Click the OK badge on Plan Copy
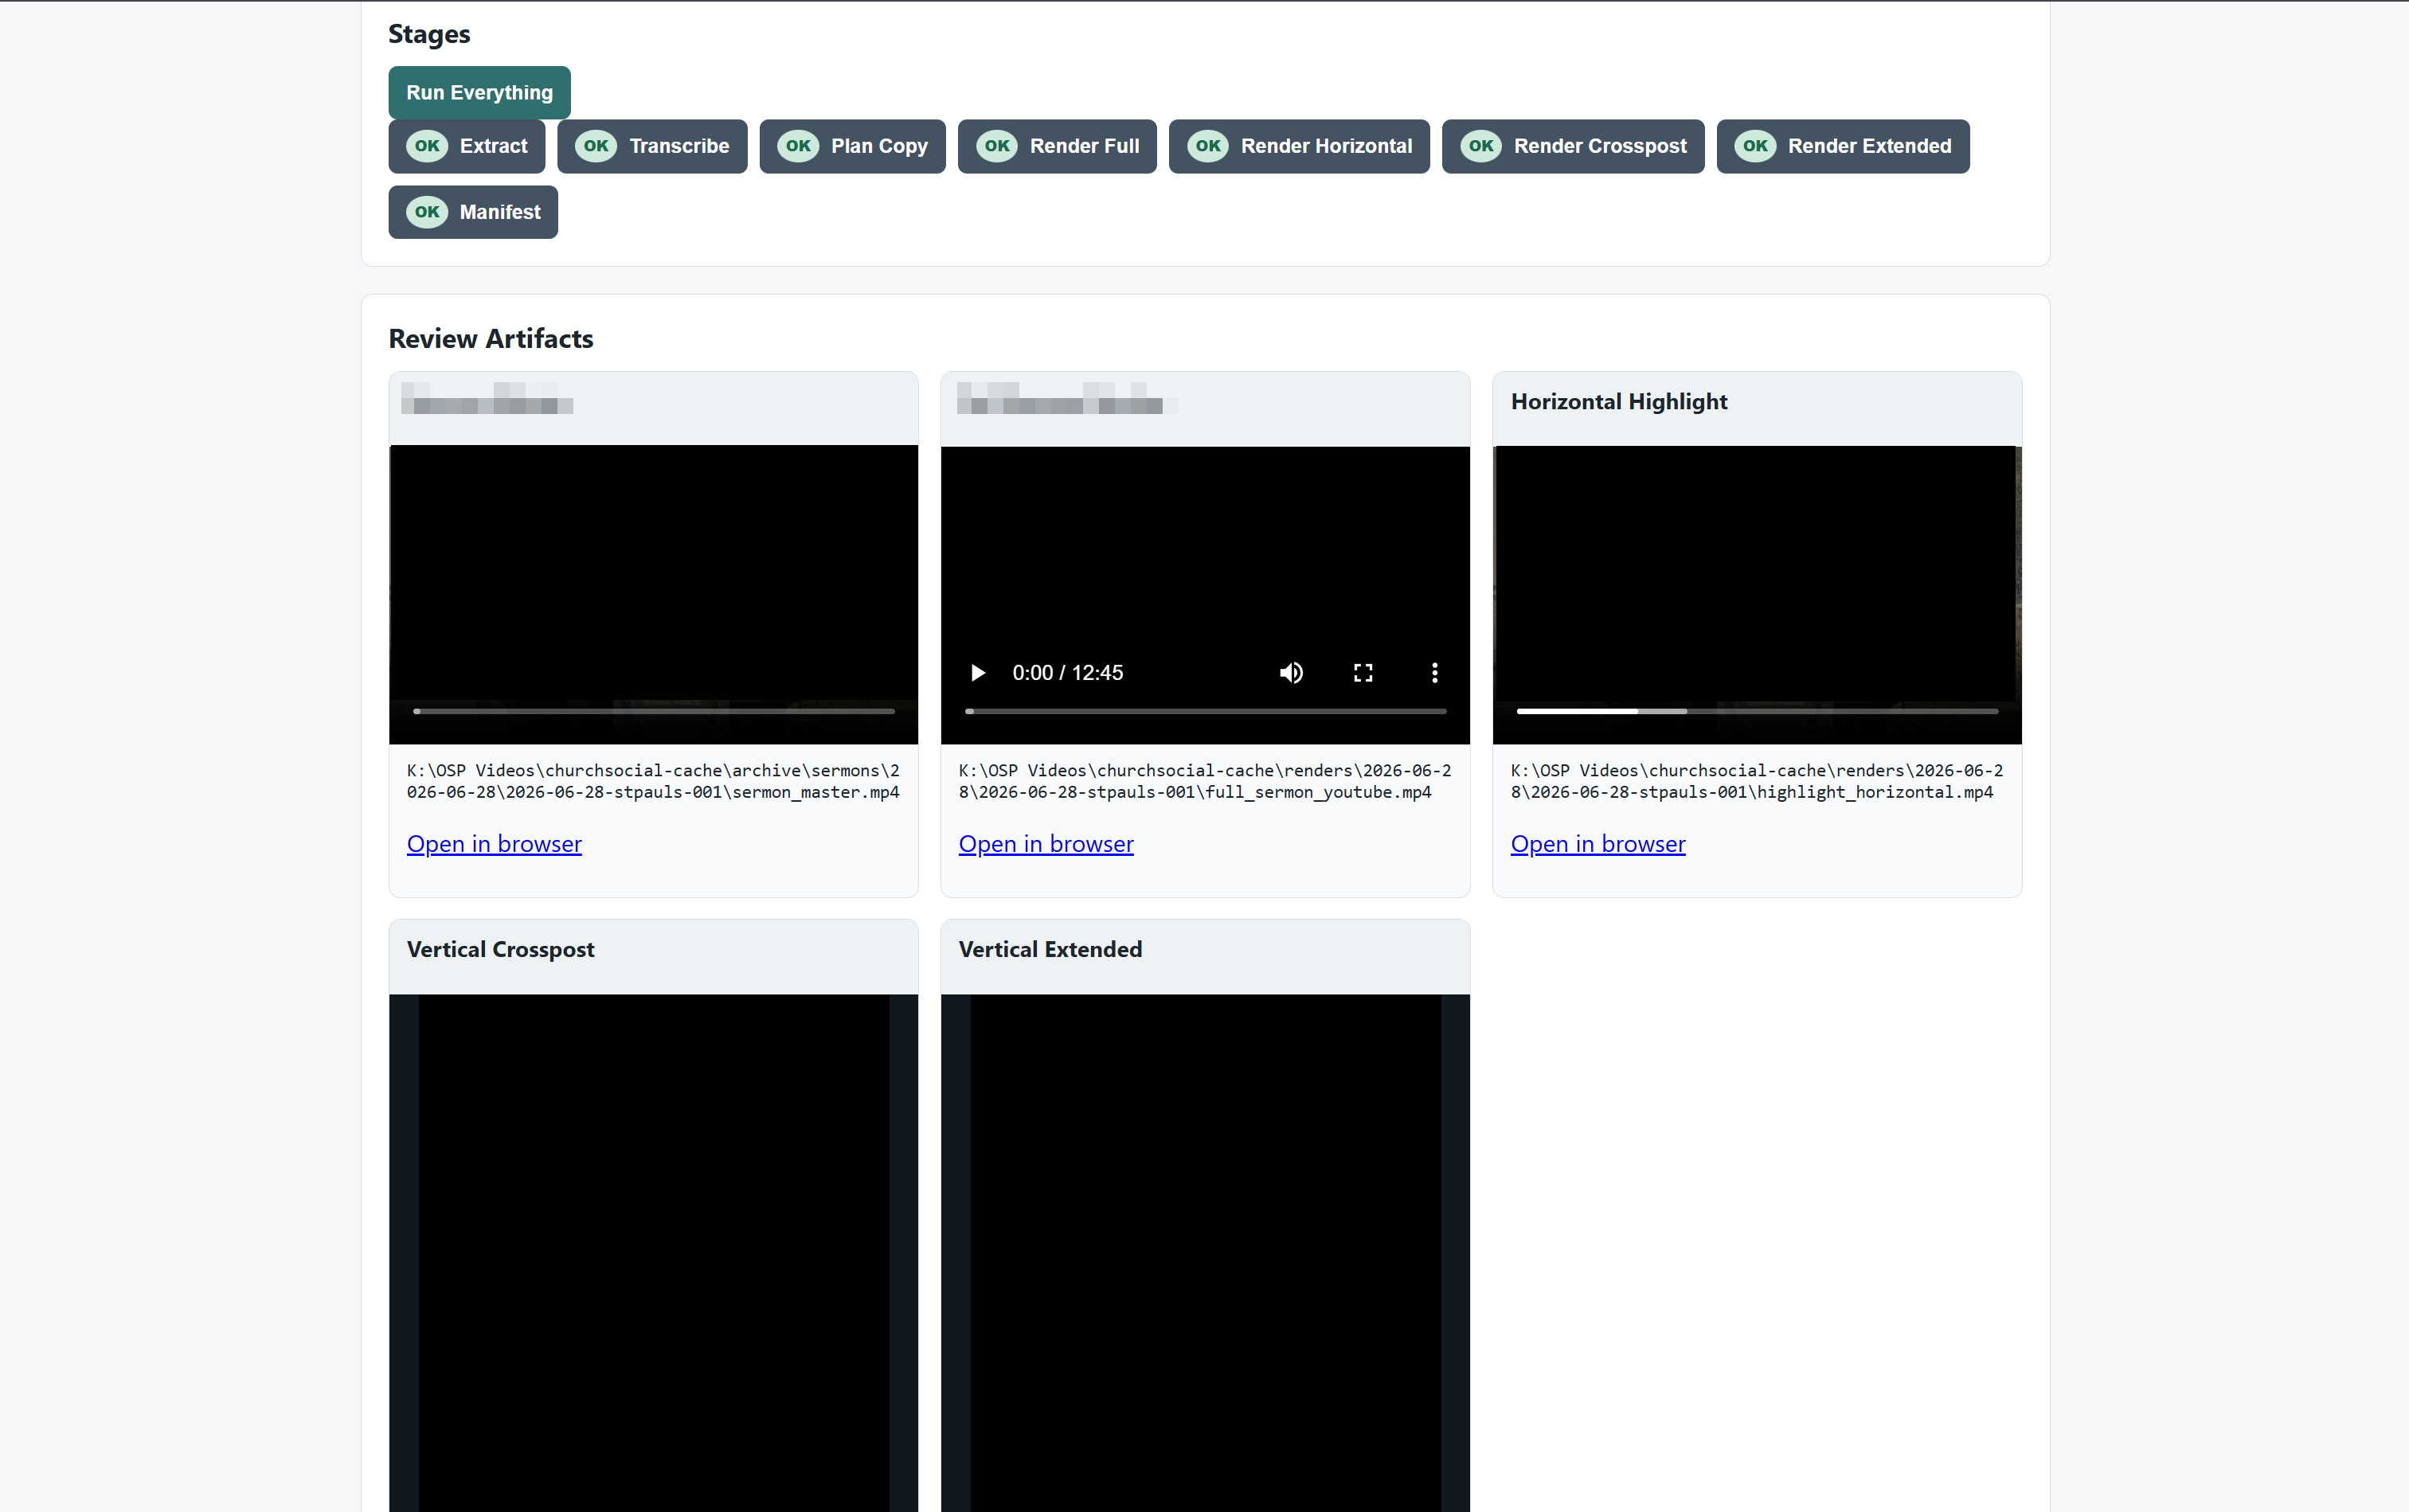Viewport: 2409px width, 1512px height. tap(798, 146)
